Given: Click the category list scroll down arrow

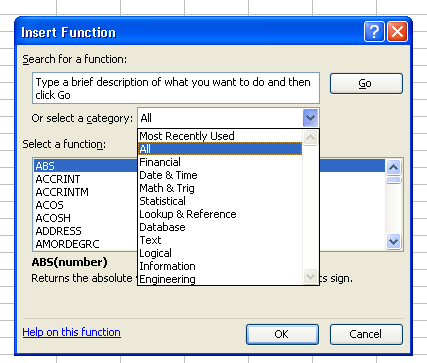Looking at the screenshot, I should pyautogui.click(x=311, y=277).
